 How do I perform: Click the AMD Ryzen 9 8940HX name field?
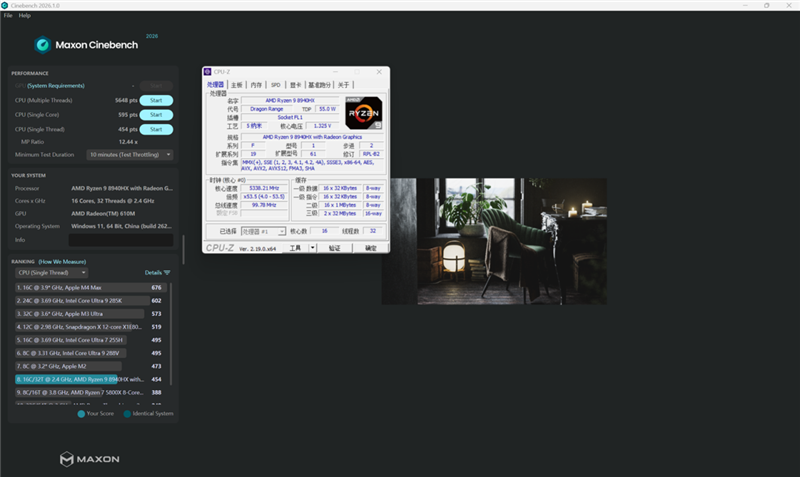tap(290, 101)
